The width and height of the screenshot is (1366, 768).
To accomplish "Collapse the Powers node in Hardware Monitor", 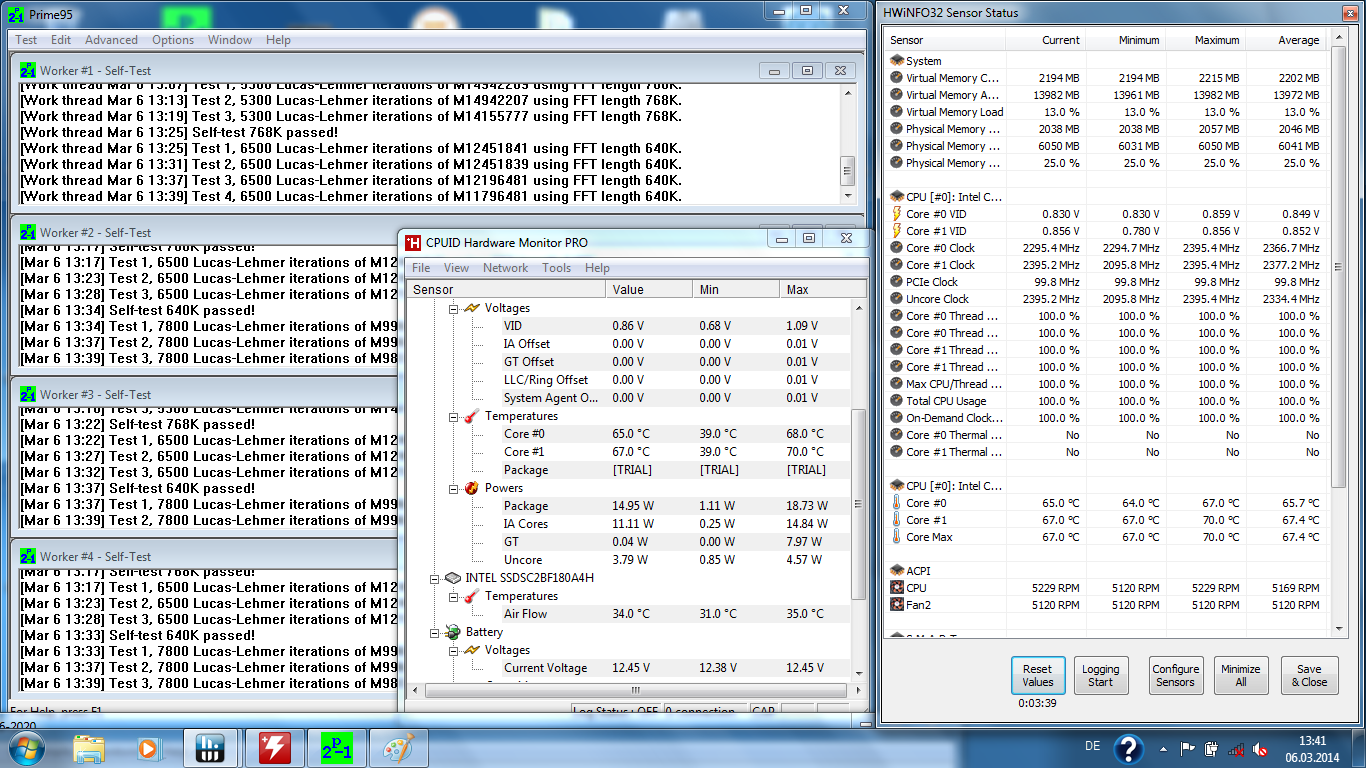I will 453,488.
